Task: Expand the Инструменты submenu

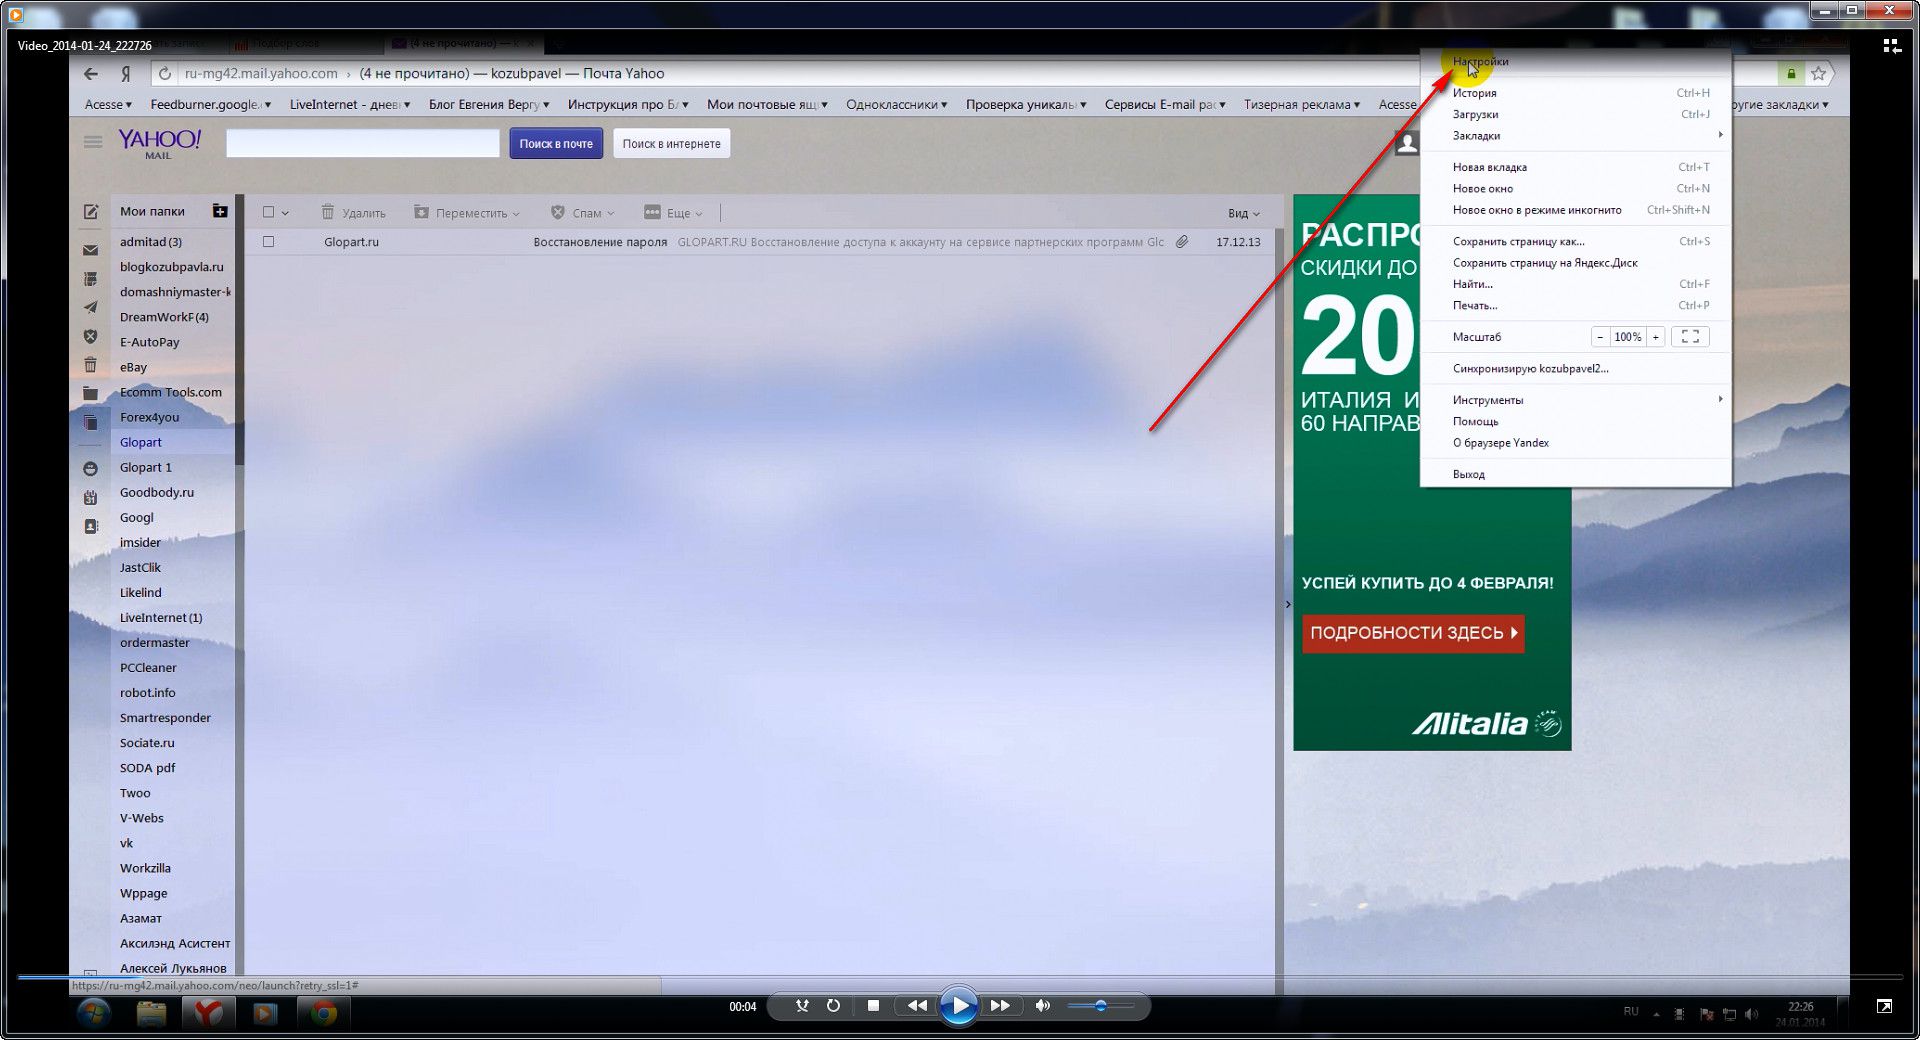Action: (1575, 400)
